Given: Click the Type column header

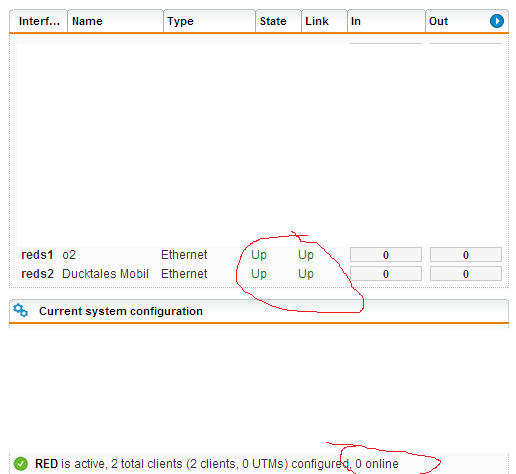Looking at the screenshot, I should 209,21.
